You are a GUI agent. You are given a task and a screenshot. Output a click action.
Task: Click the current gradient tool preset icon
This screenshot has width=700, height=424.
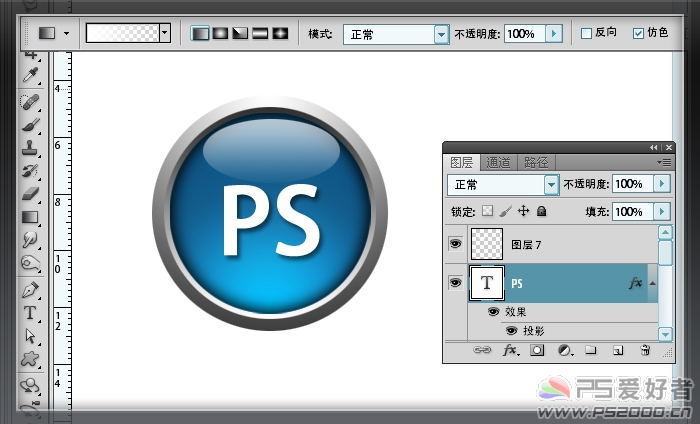(x=47, y=33)
